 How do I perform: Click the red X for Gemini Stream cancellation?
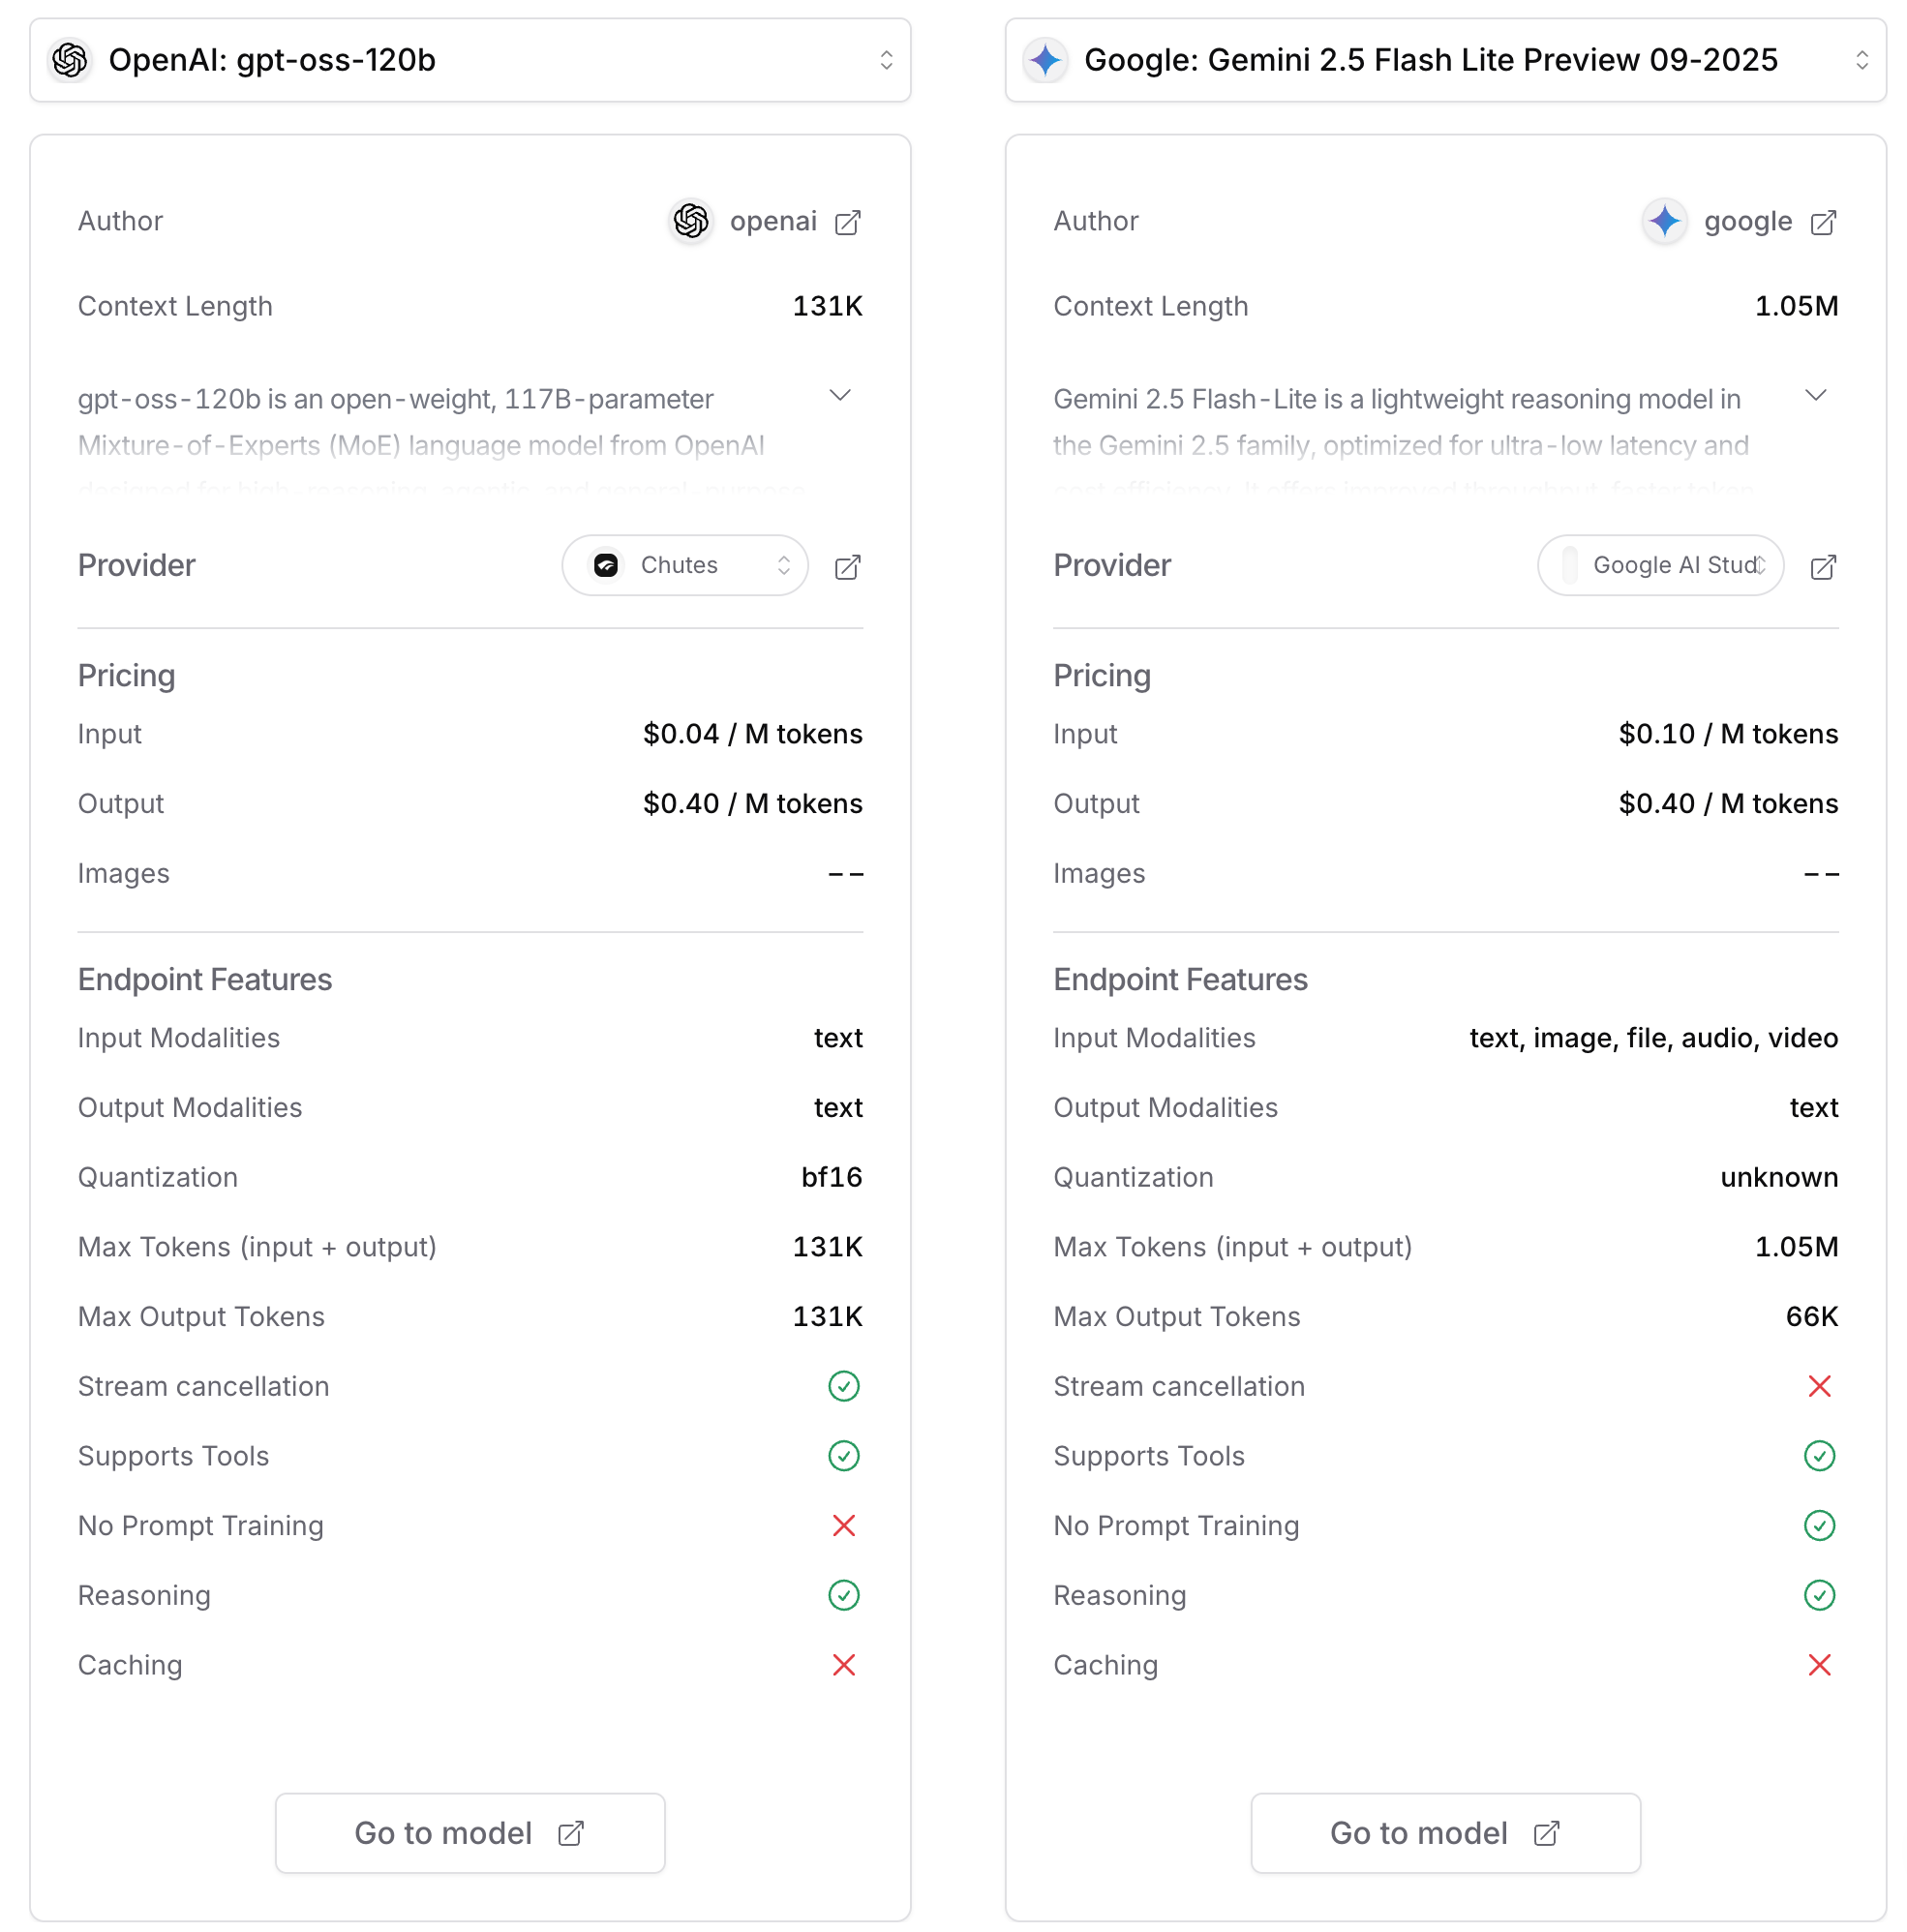point(1818,1386)
